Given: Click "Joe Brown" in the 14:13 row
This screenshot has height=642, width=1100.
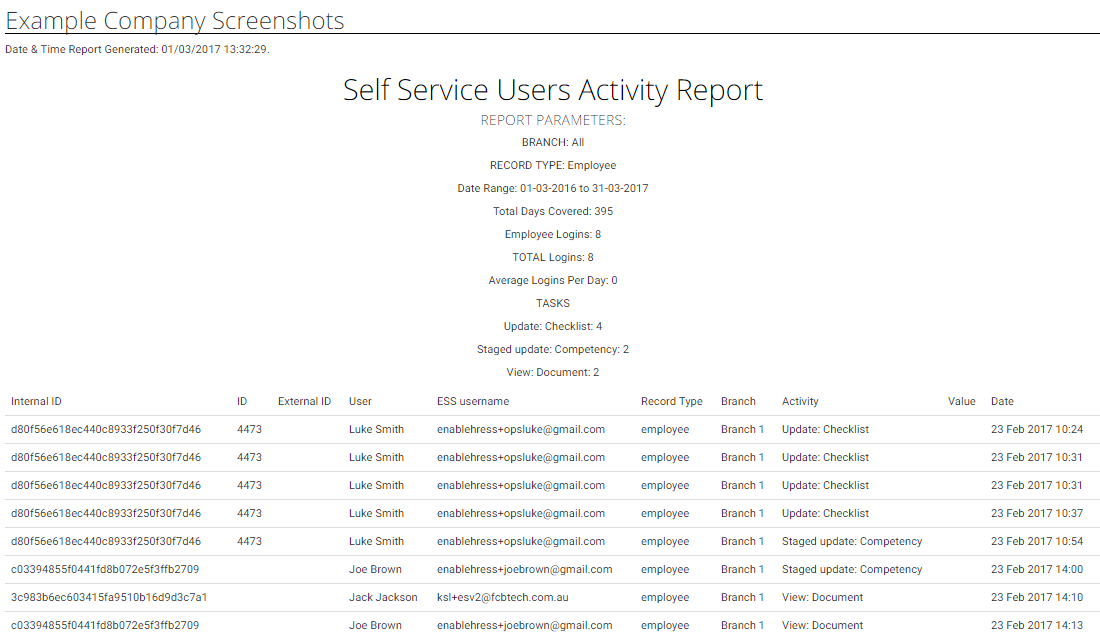Looking at the screenshot, I should (x=375, y=626).
